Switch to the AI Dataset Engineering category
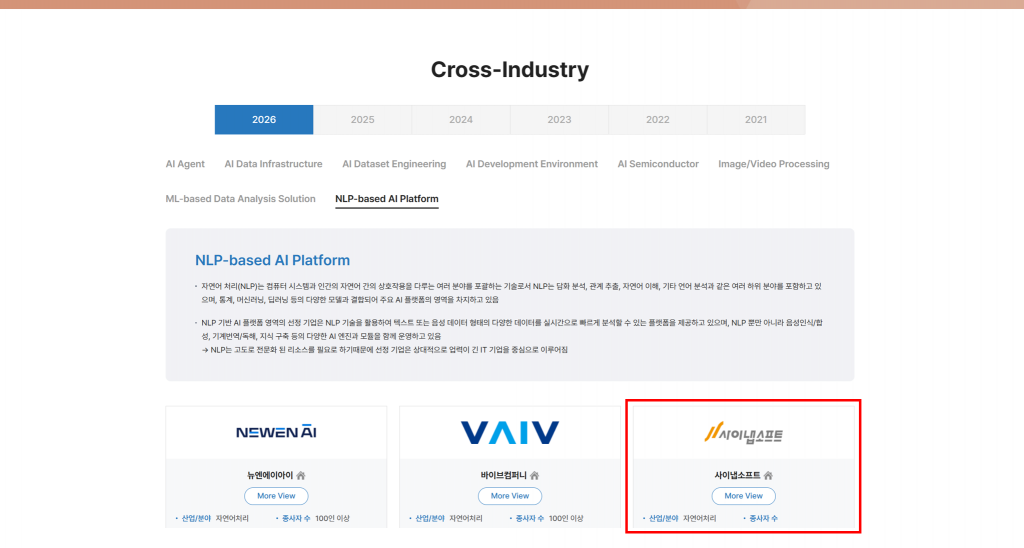 (394, 164)
